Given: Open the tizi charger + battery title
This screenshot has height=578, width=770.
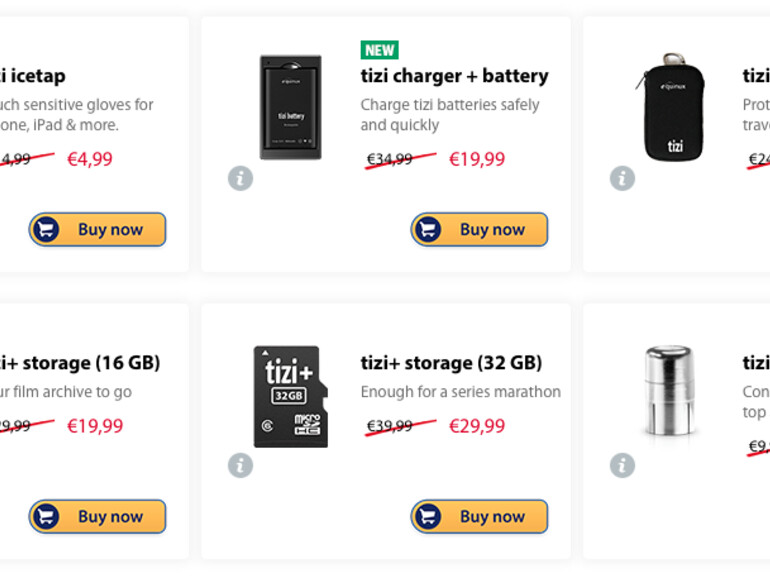Looking at the screenshot, I should pyautogui.click(x=454, y=76).
